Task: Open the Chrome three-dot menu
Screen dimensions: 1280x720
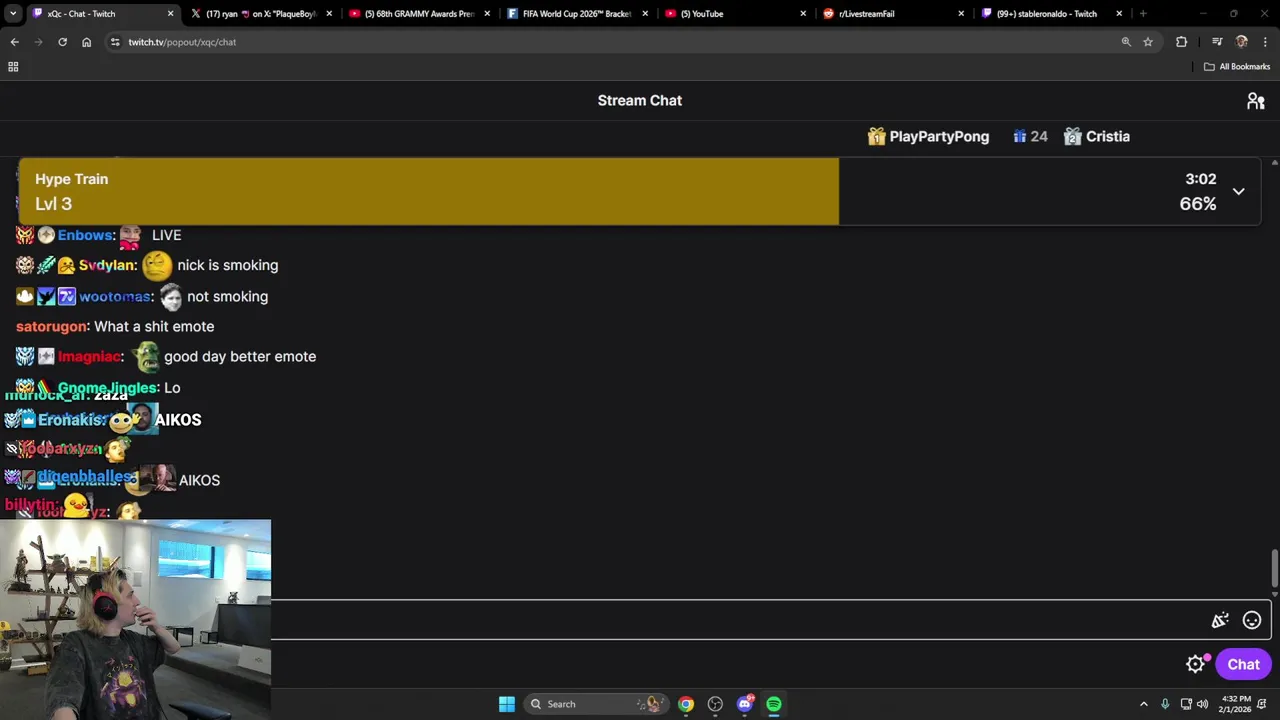Action: pyautogui.click(x=1266, y=42)
